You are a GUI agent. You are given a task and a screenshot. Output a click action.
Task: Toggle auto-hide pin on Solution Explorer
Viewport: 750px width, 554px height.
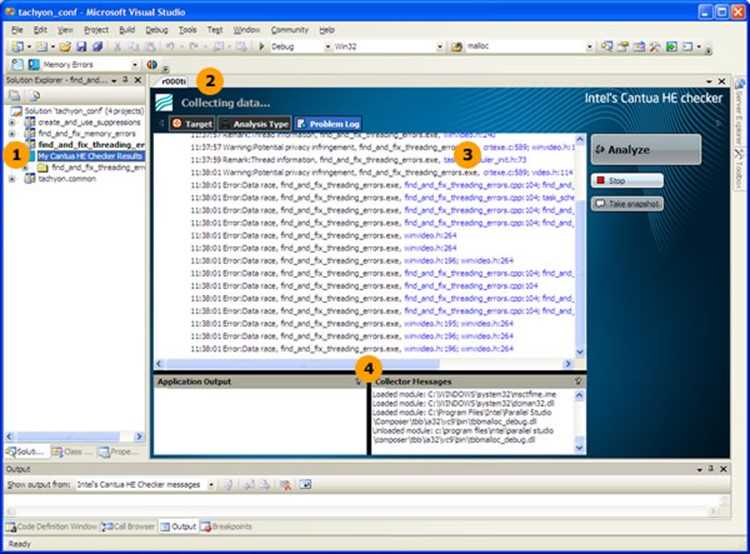click(x=125, y=80)
